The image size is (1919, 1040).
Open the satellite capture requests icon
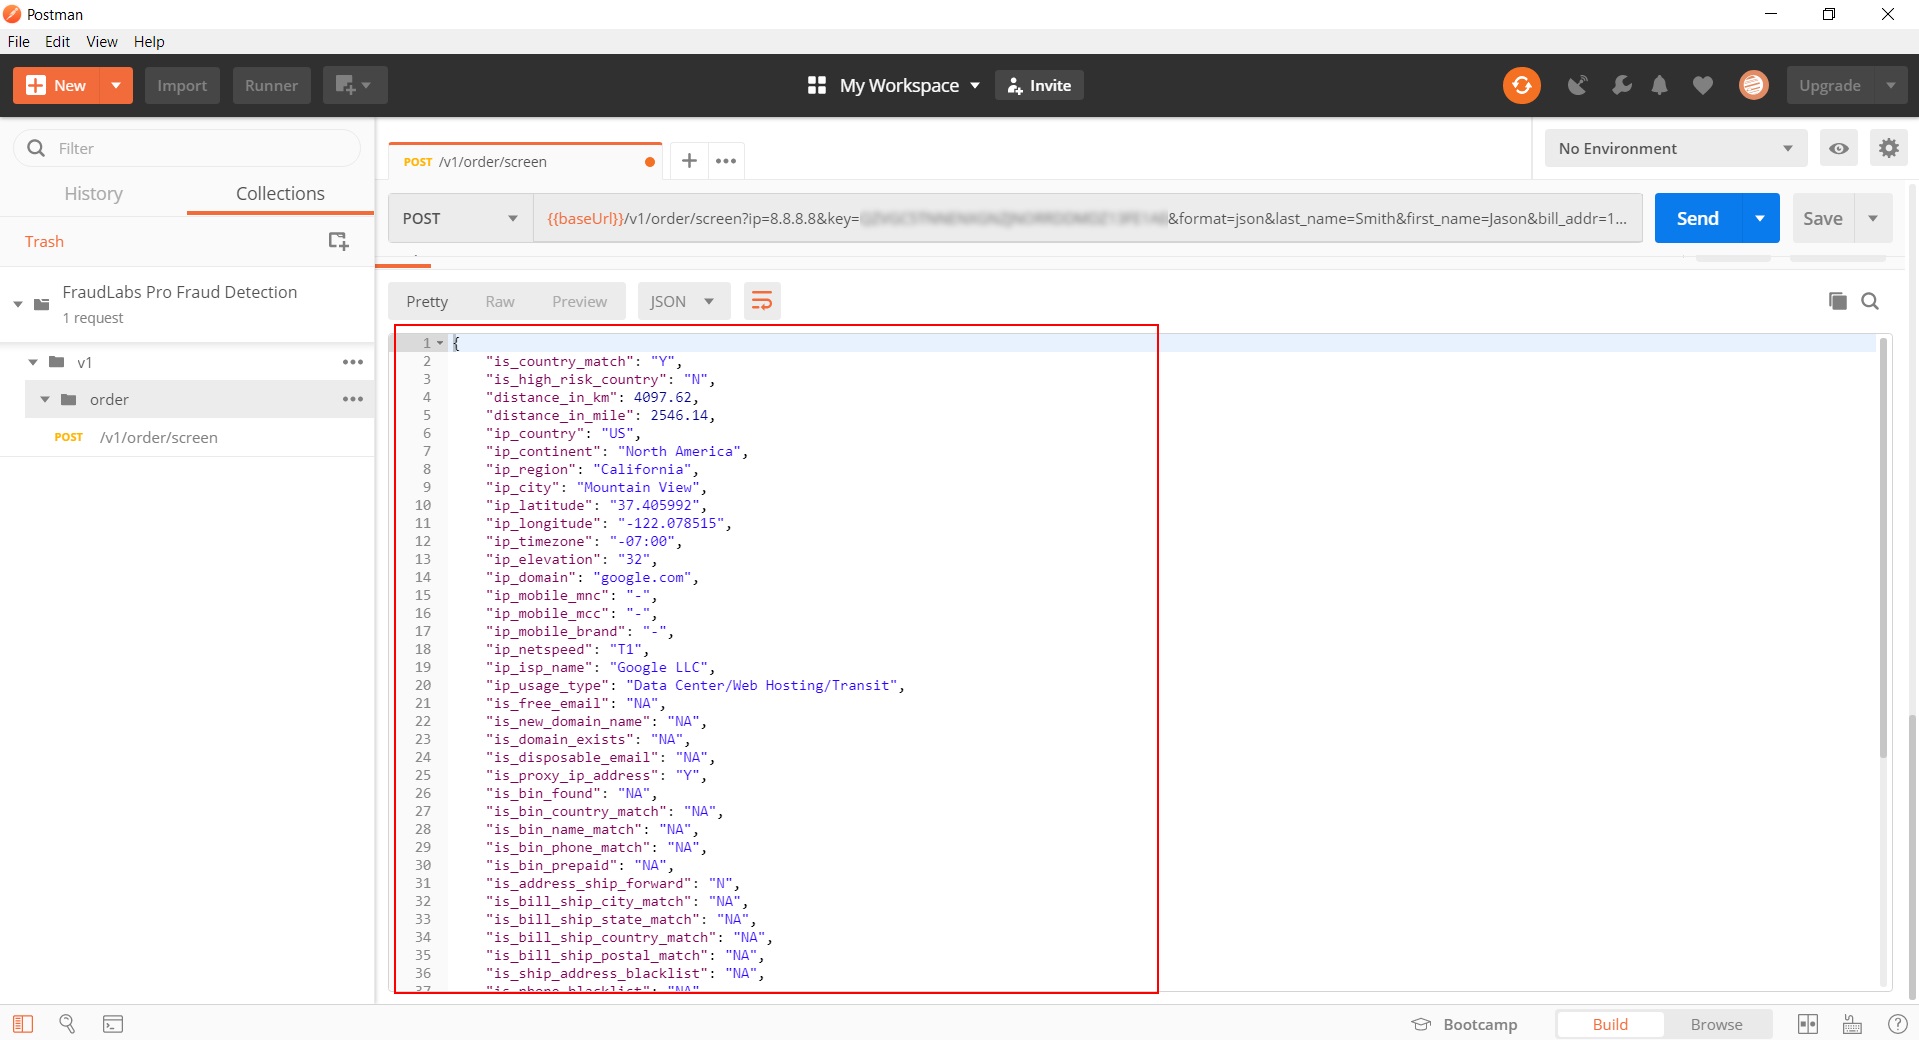[1578, 86]
